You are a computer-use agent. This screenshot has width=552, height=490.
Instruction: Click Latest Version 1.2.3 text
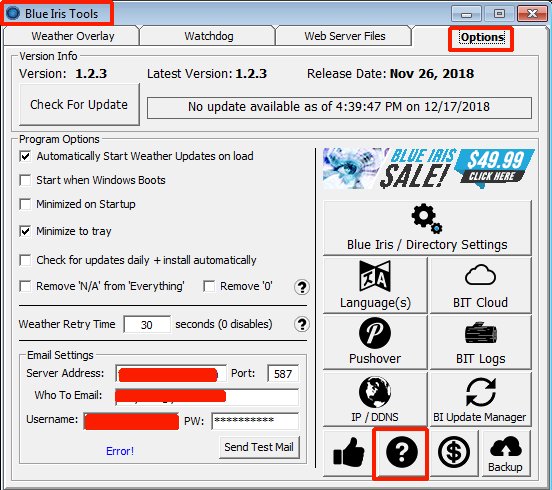point(207,74)
